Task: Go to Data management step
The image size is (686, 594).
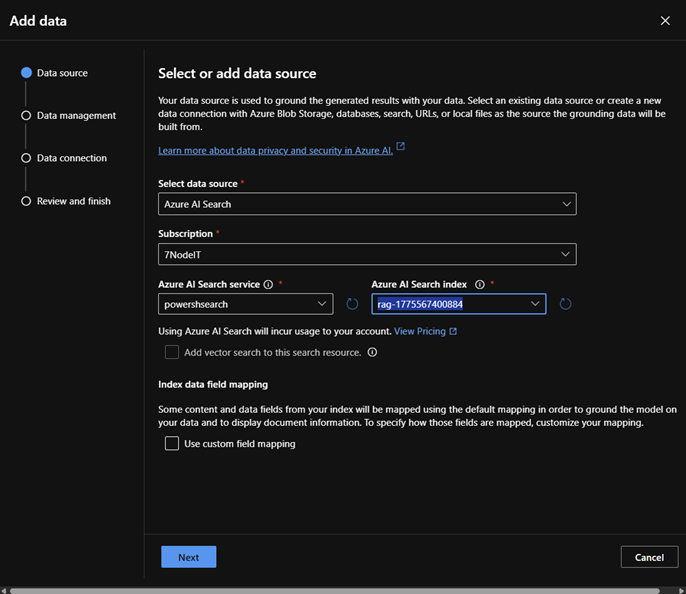Action: coord(75,116)
